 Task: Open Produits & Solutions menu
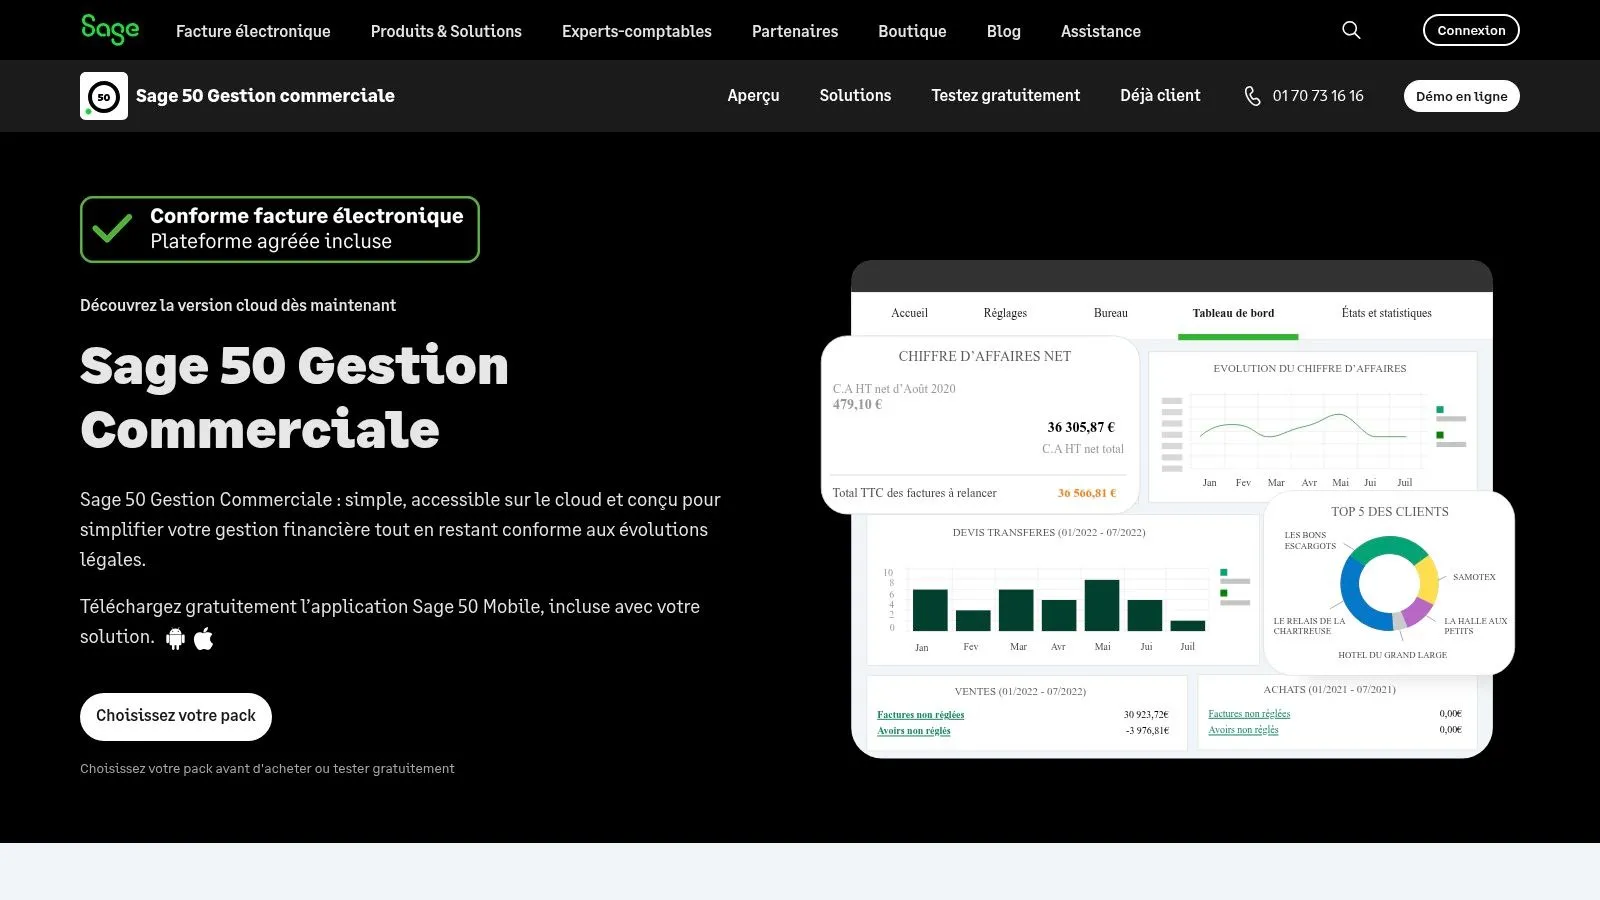tap(446, 31)
